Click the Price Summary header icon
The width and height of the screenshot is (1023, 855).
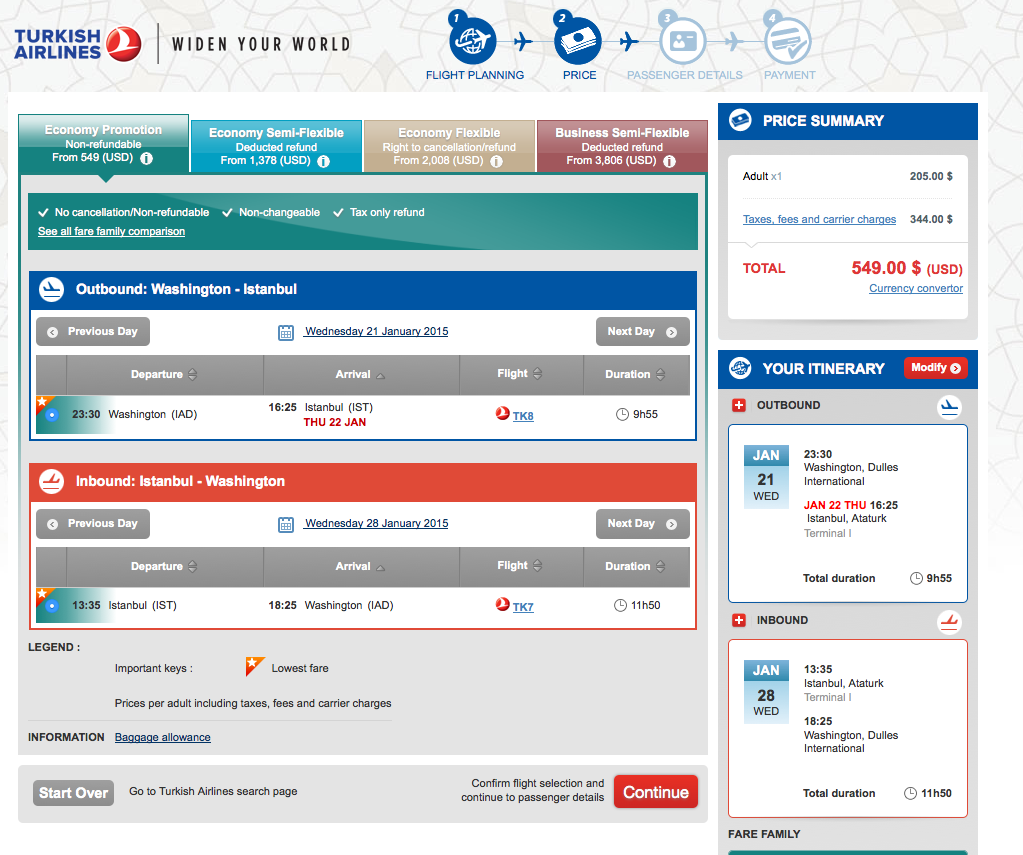point(740,120)
